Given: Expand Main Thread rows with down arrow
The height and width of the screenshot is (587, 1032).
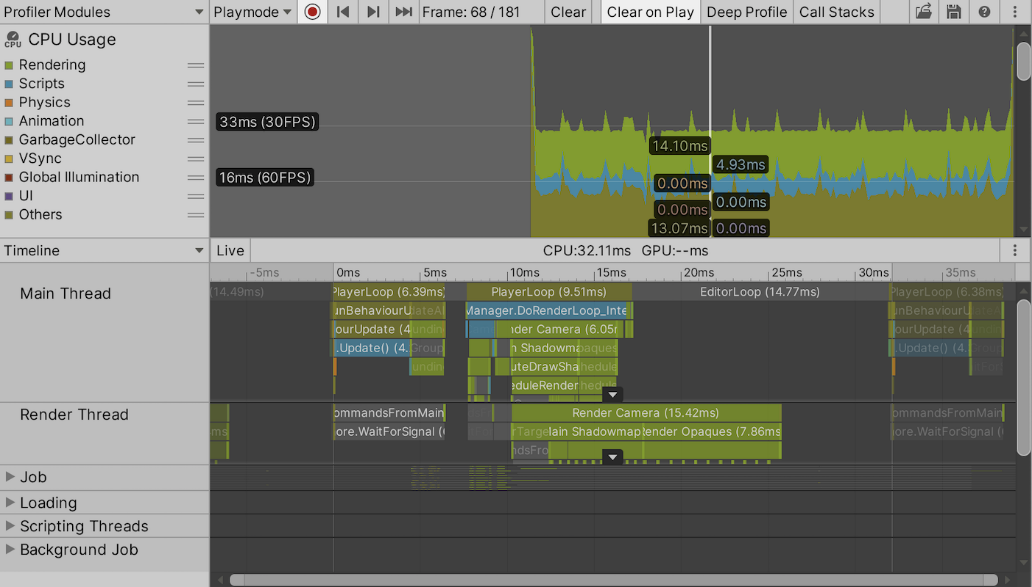Looking at the screenshot, I should pyautogui.click(x=613, y=394).
